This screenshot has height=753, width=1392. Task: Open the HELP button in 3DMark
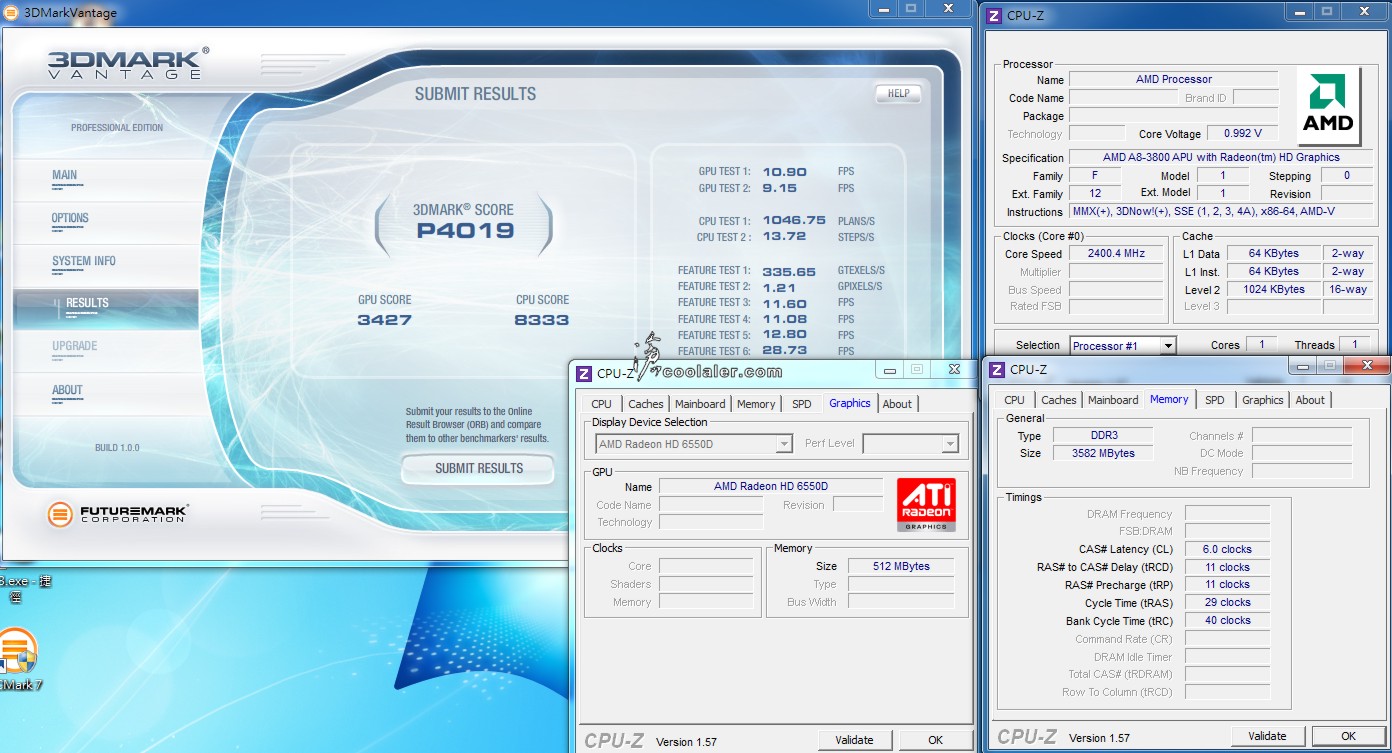pyautogui.click(x=898, y=93)
